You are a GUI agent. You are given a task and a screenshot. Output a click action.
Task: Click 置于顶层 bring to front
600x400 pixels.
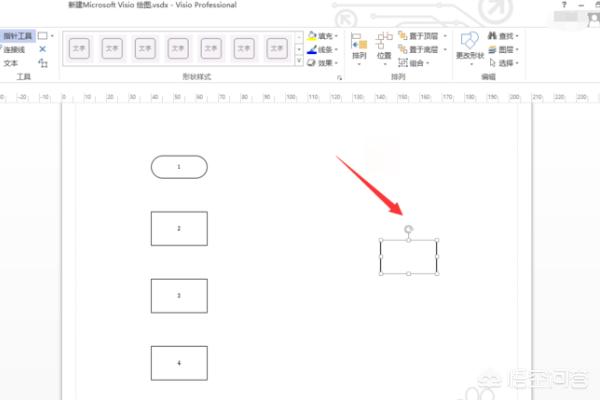coord(418,36)
